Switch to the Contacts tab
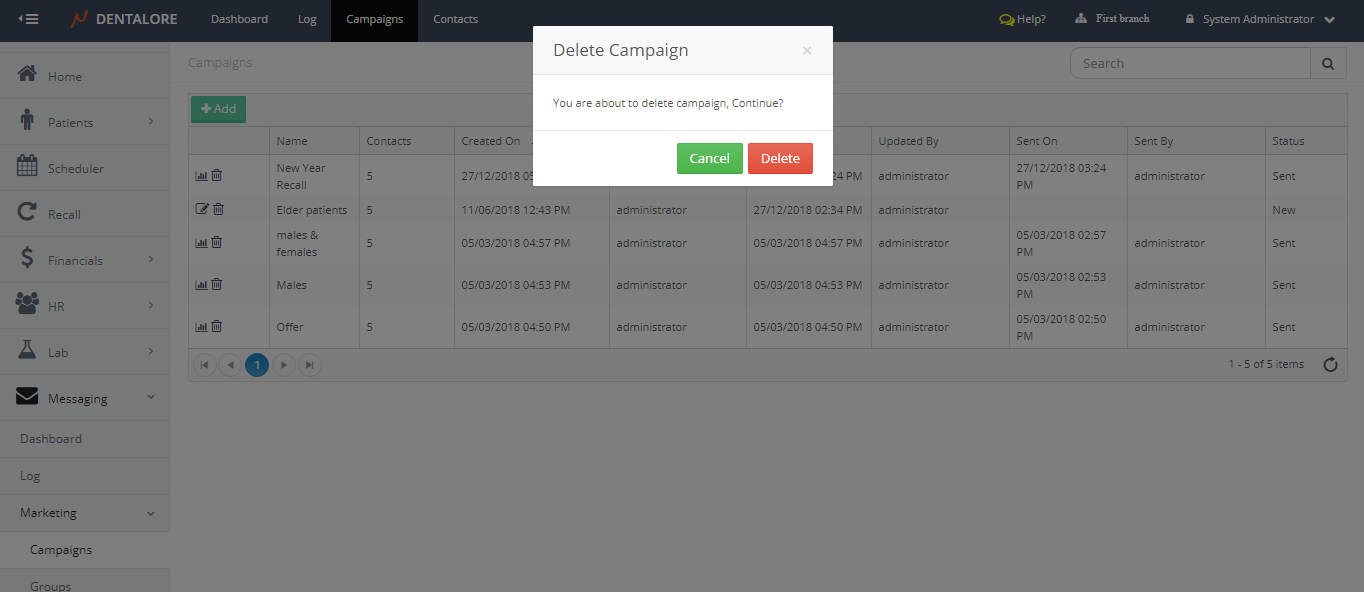This screenshot has height=592, width=1364. (x=455, y=19)
